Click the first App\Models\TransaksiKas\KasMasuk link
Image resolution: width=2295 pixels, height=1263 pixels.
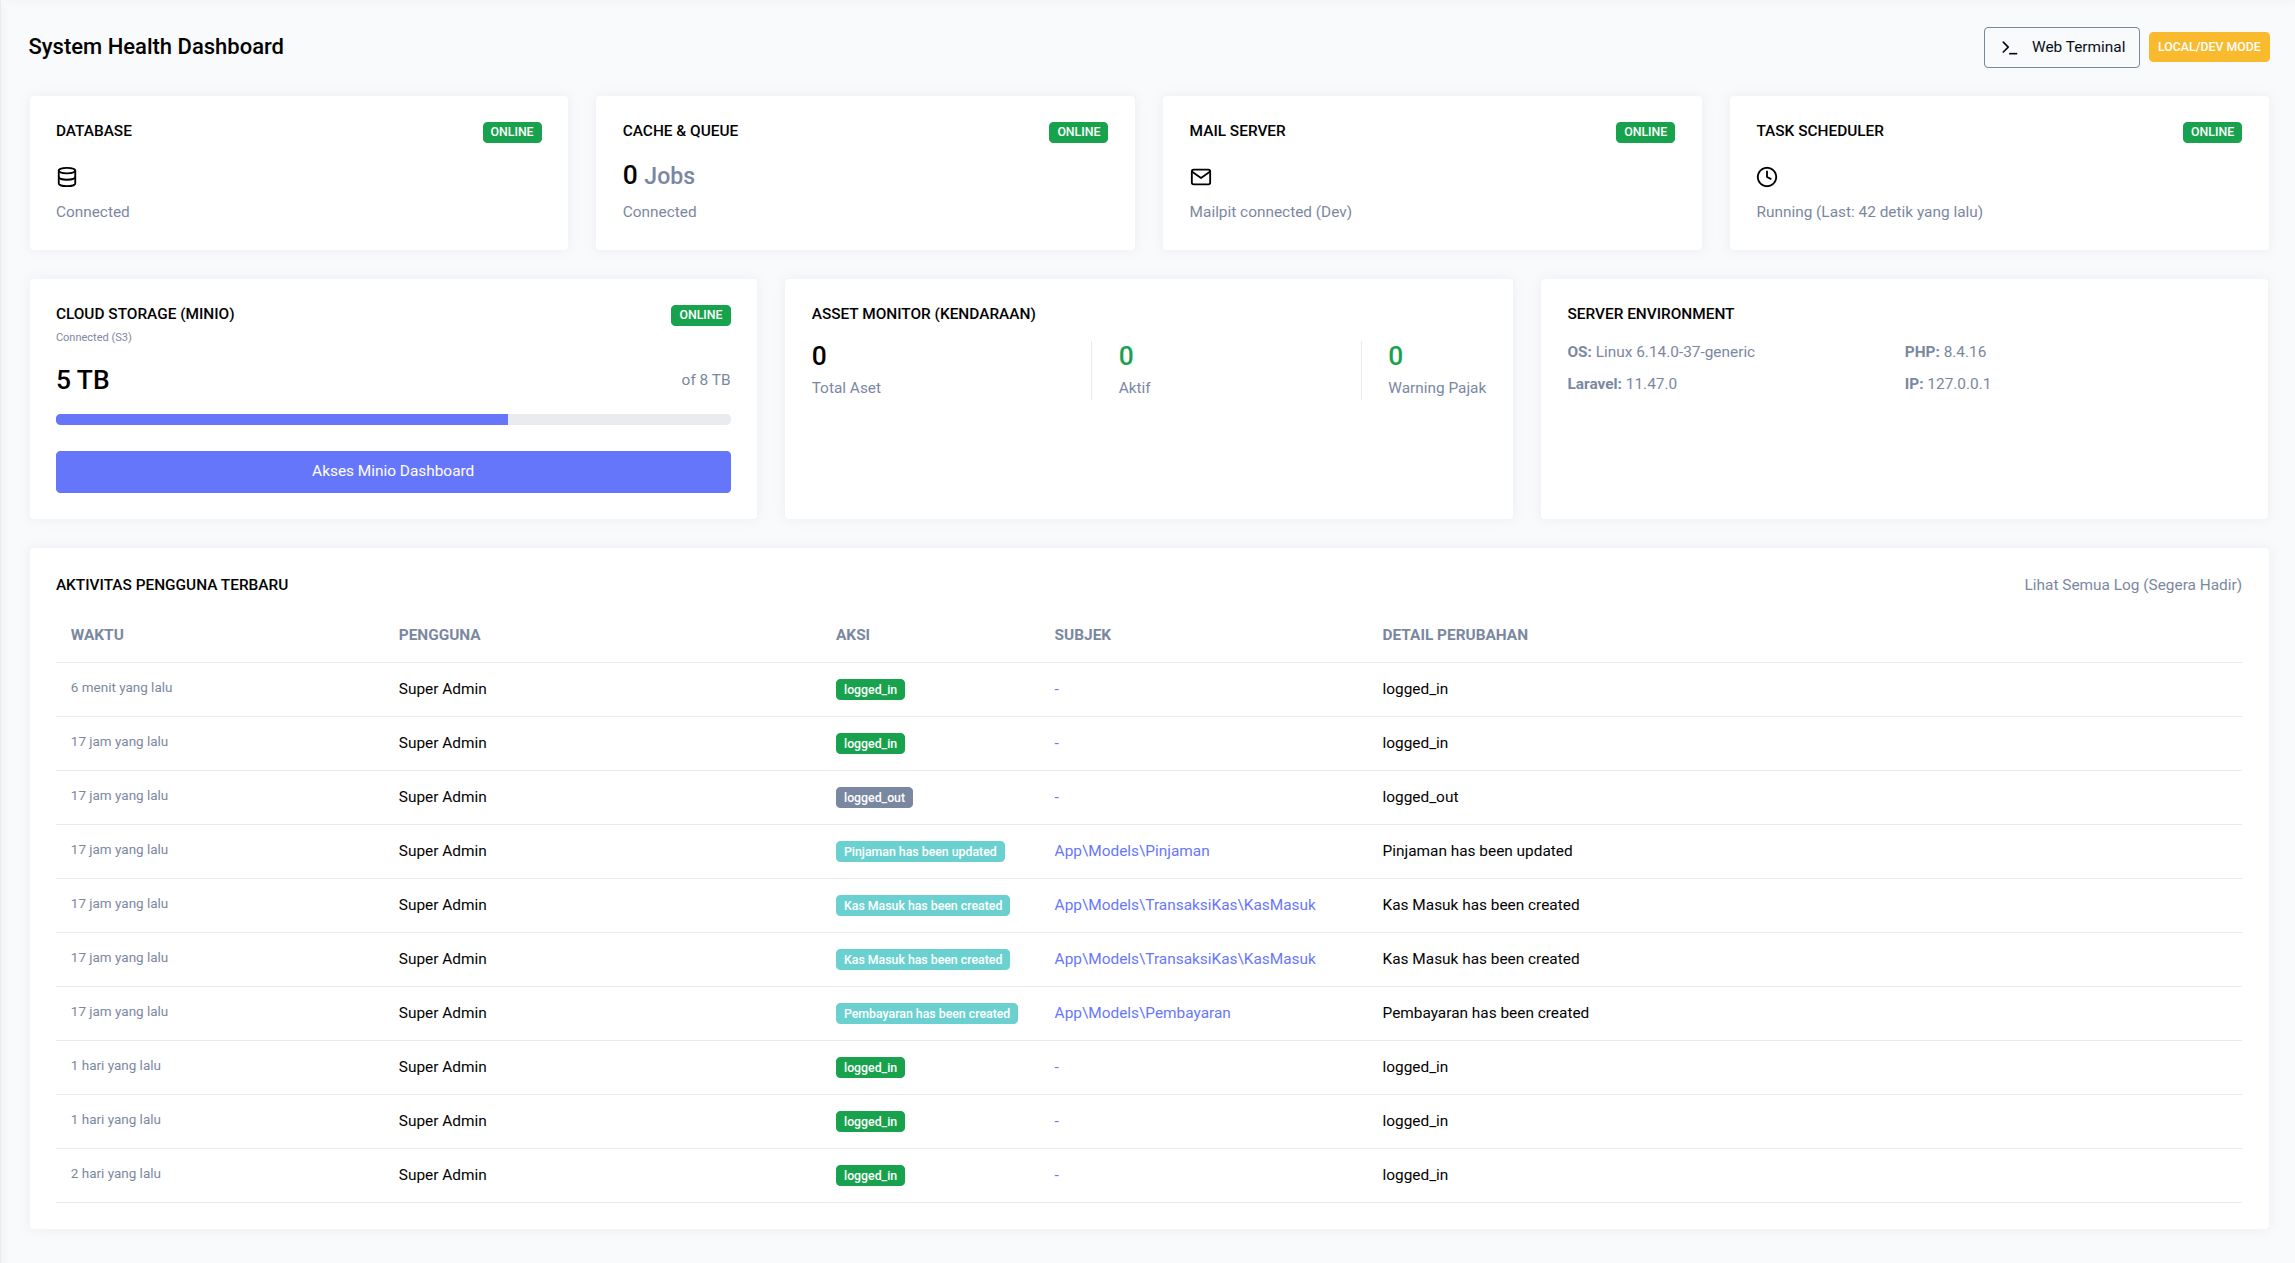pos(1184,905)
